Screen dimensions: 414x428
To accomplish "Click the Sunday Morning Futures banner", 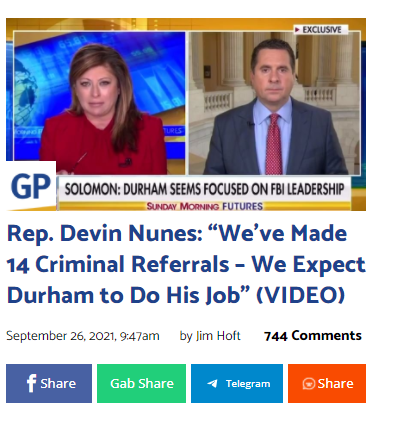I will [x=205, y=206].
